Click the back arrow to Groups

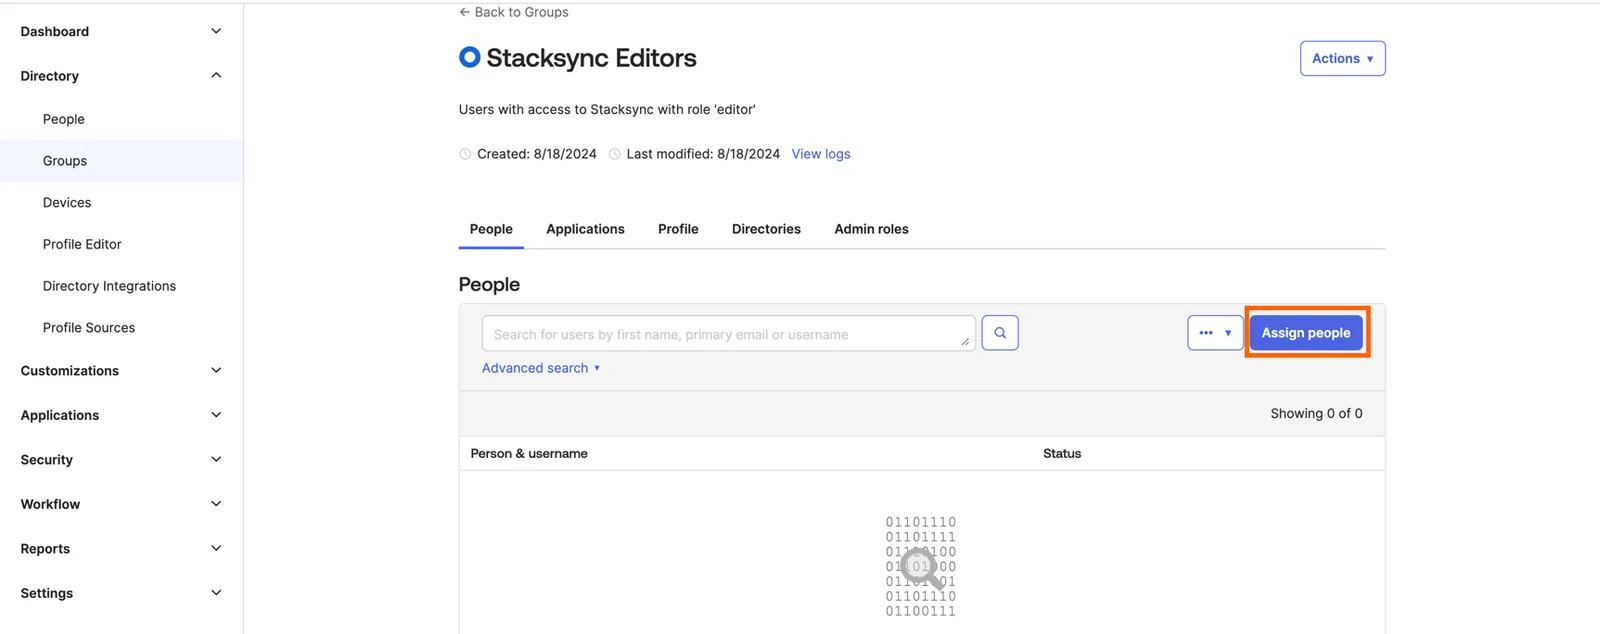(x=464, y=12)
